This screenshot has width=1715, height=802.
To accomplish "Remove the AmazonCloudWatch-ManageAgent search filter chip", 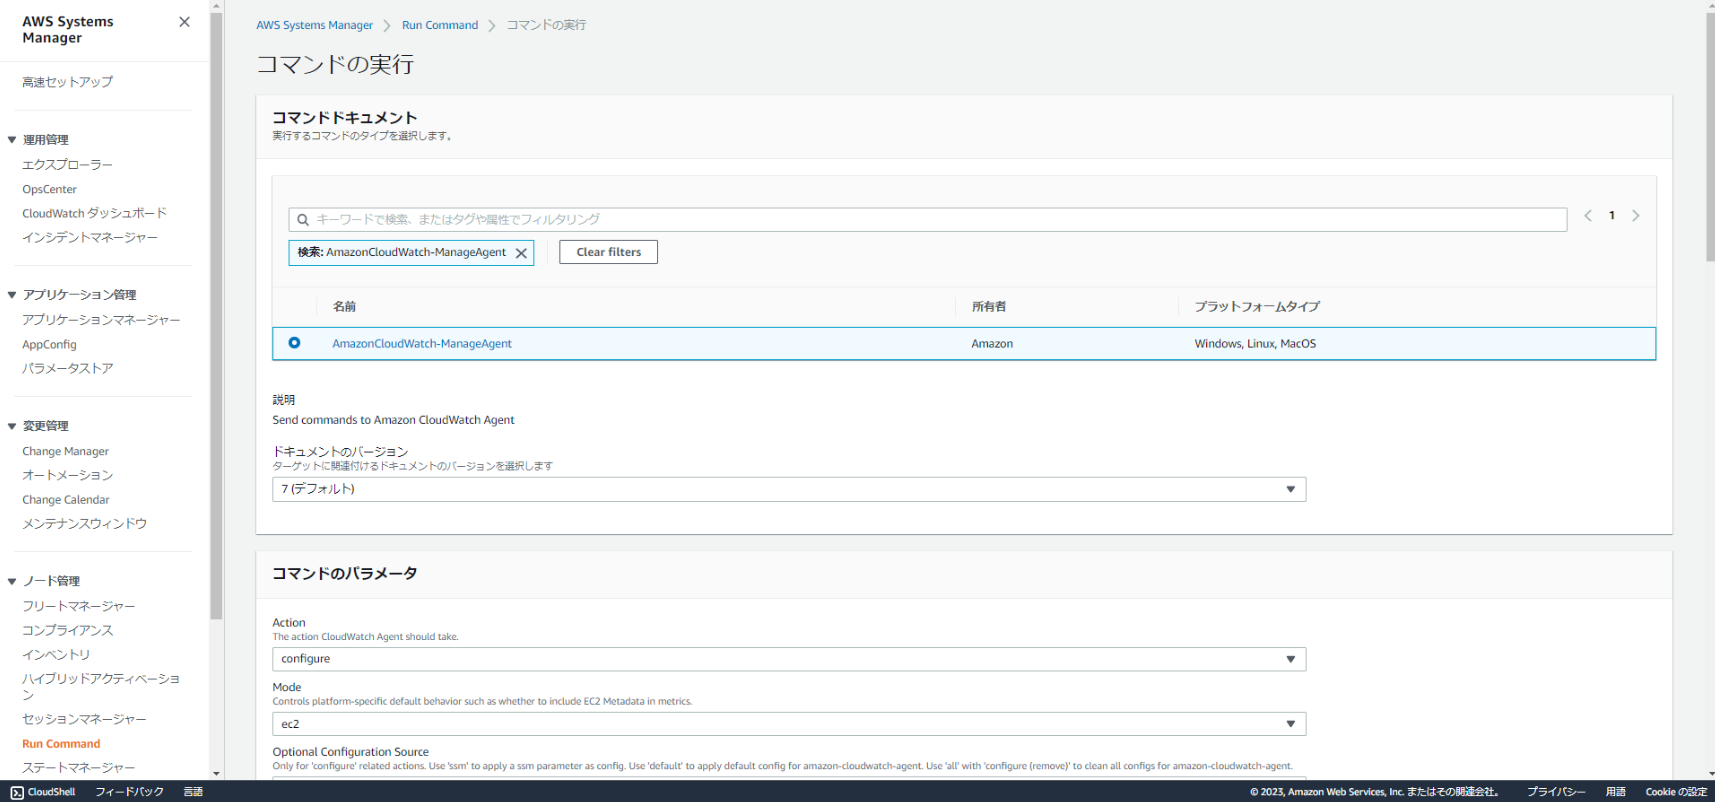I will tap(521, 253).
